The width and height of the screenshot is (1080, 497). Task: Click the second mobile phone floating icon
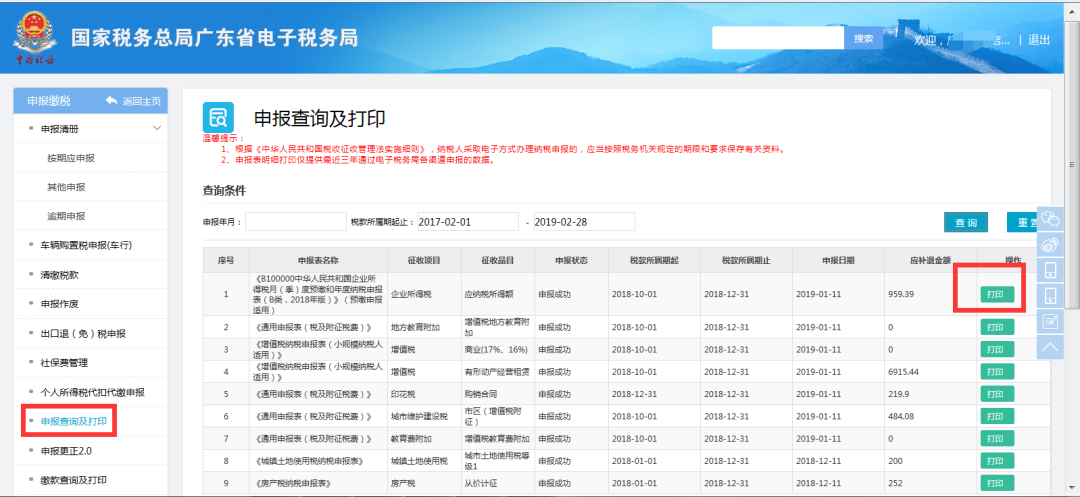(1050, 295)
